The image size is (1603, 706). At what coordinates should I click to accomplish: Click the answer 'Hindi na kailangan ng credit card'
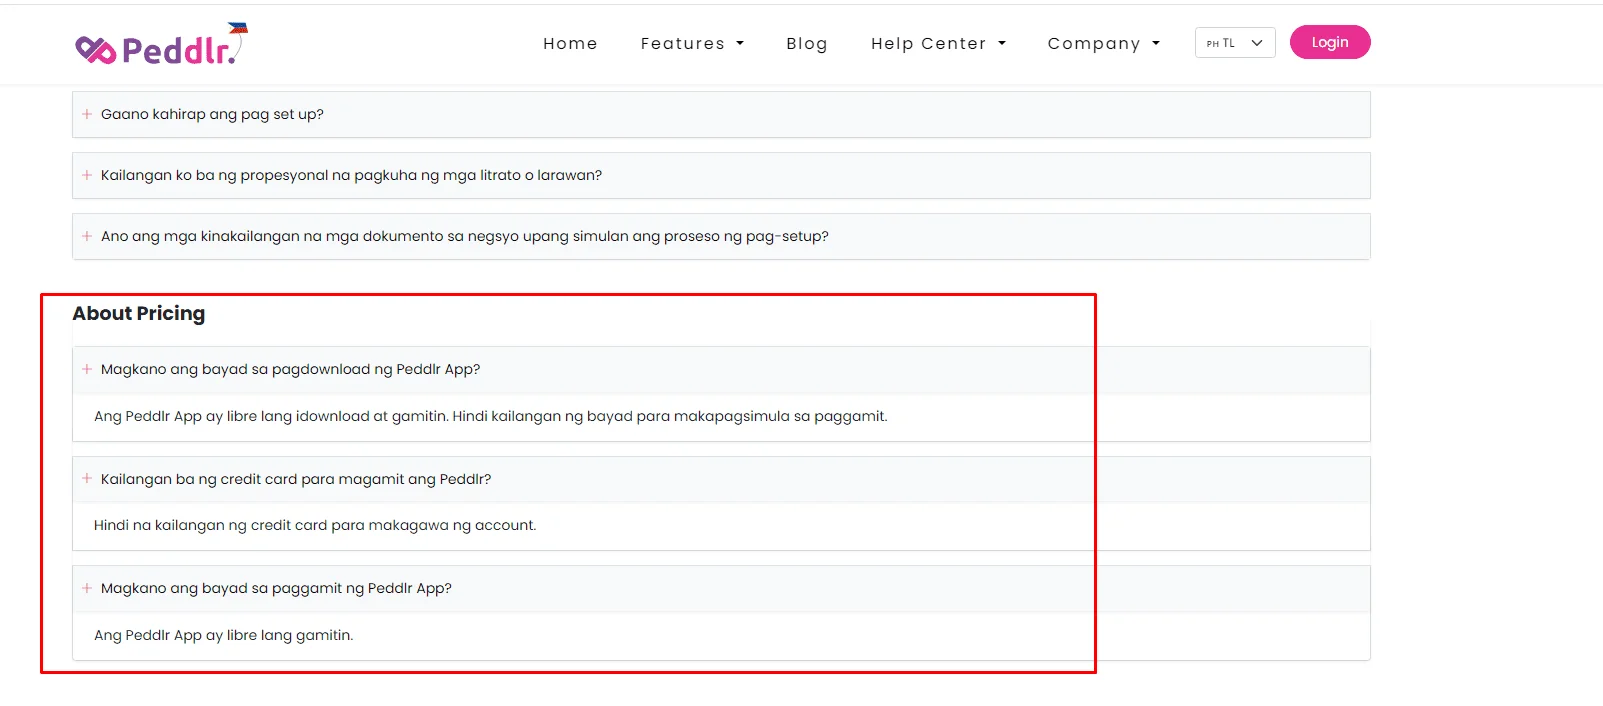pos(315,525)
